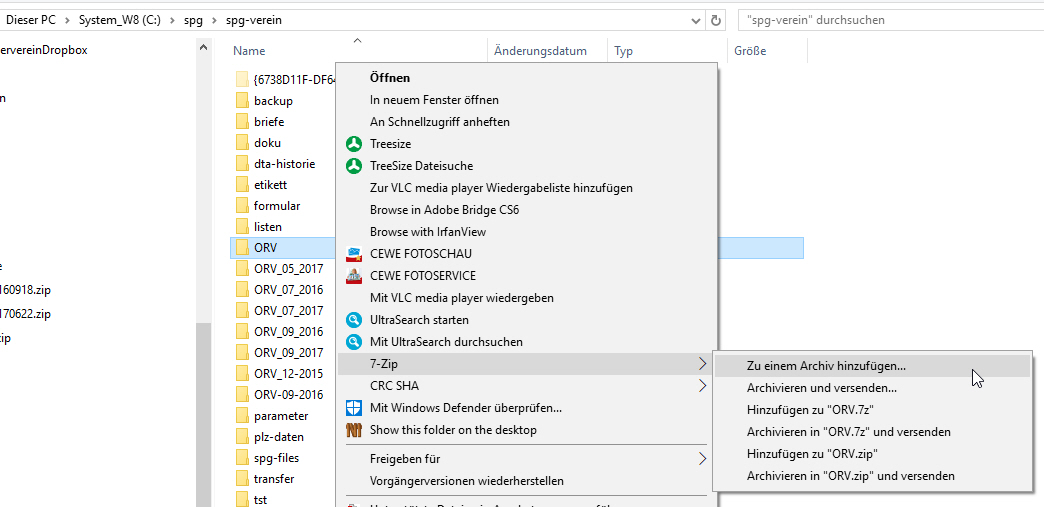The image size is (1044, 507).
Task: Click the Show this folder on desktop icon
Action: [x=353, y=430]
